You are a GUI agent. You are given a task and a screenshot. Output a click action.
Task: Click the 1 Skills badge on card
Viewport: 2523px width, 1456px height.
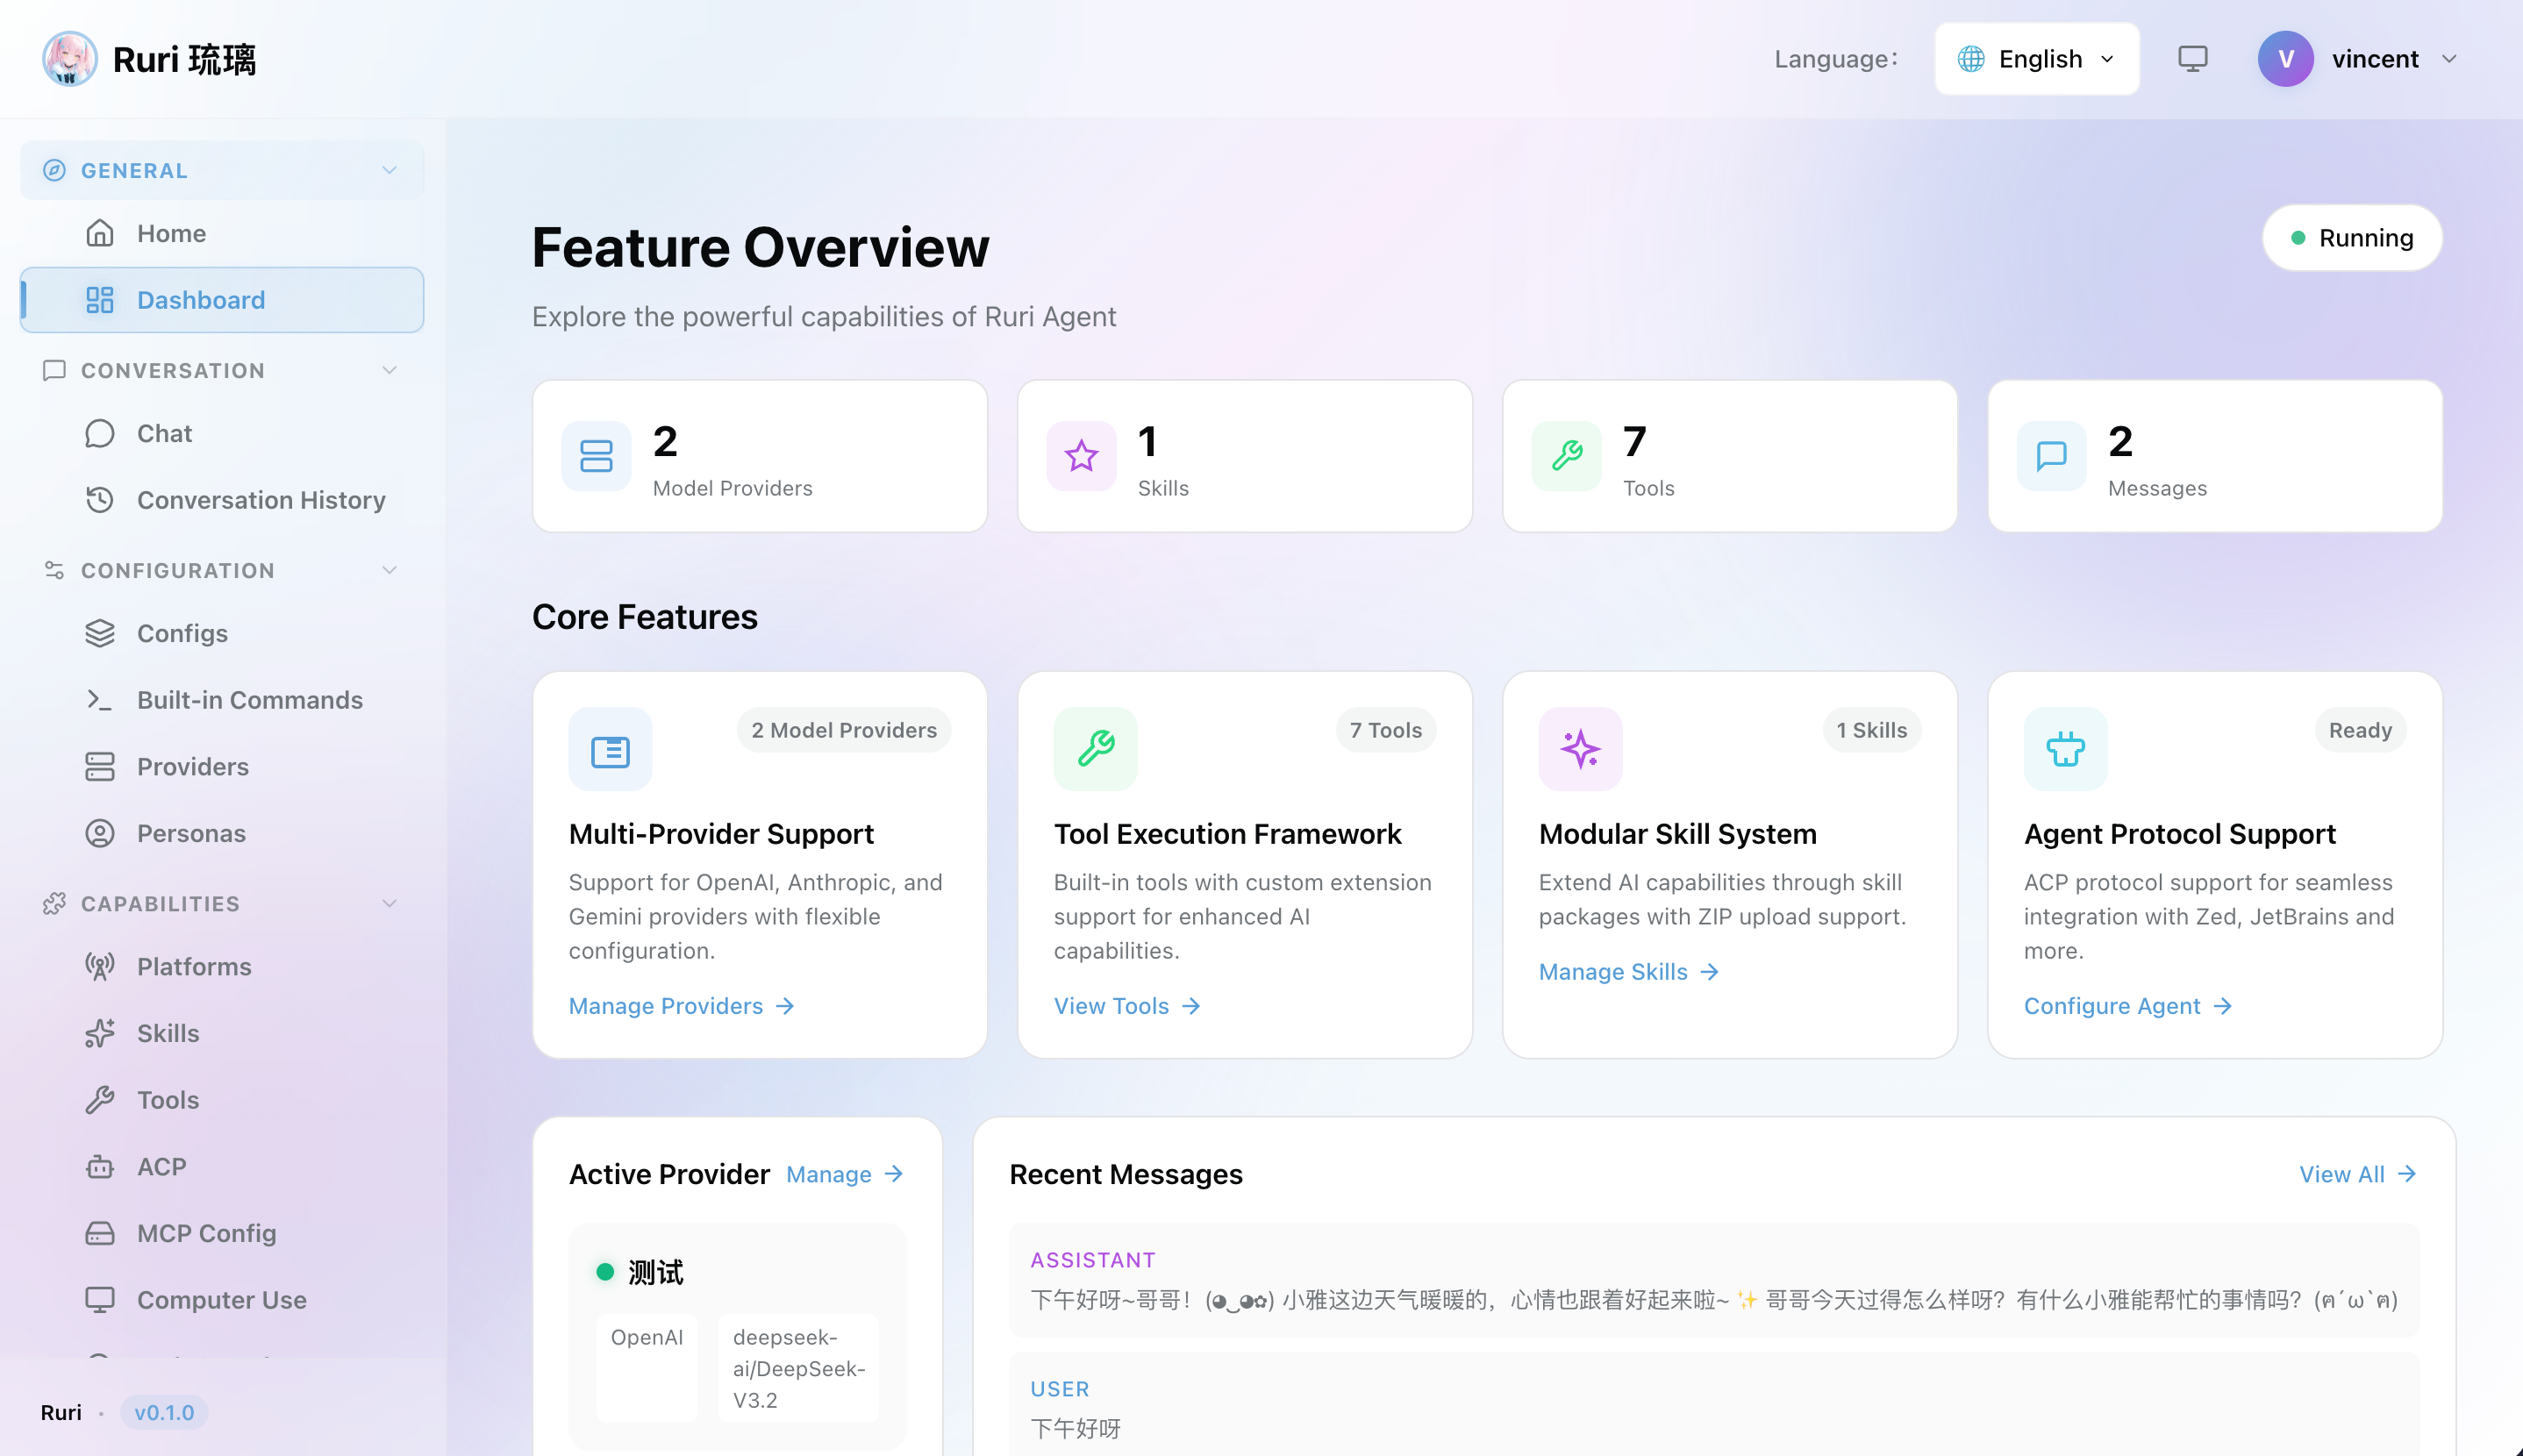(x=1871, y=730)
